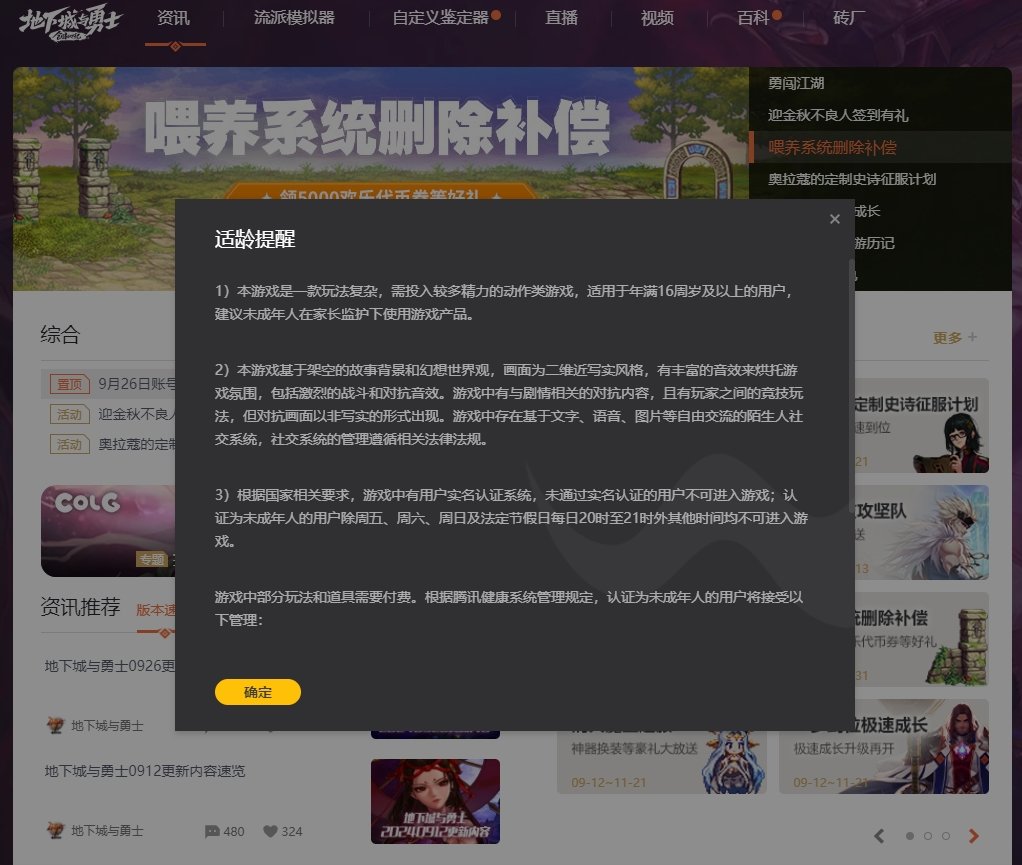Open the COLG 专题 thumbnail
This screenshot has width=1022, height=865.
pyautogui.click(x=108, y=531)
